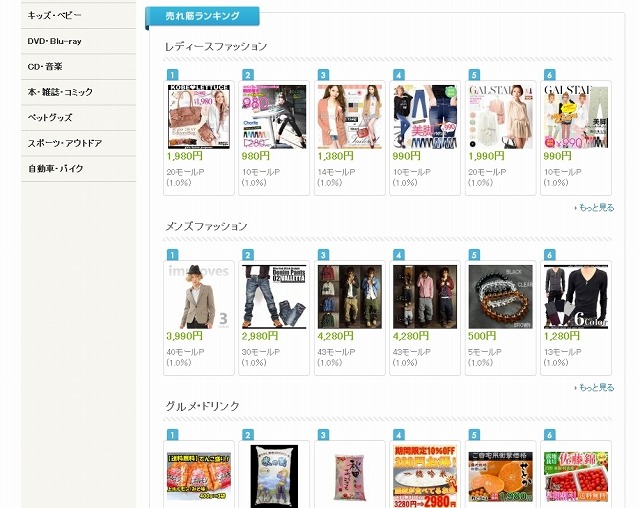Open the ladies 1,380円 cardigan thumbnail
Viewport: 640px width, 508px height.
click(x=350, y=117)
